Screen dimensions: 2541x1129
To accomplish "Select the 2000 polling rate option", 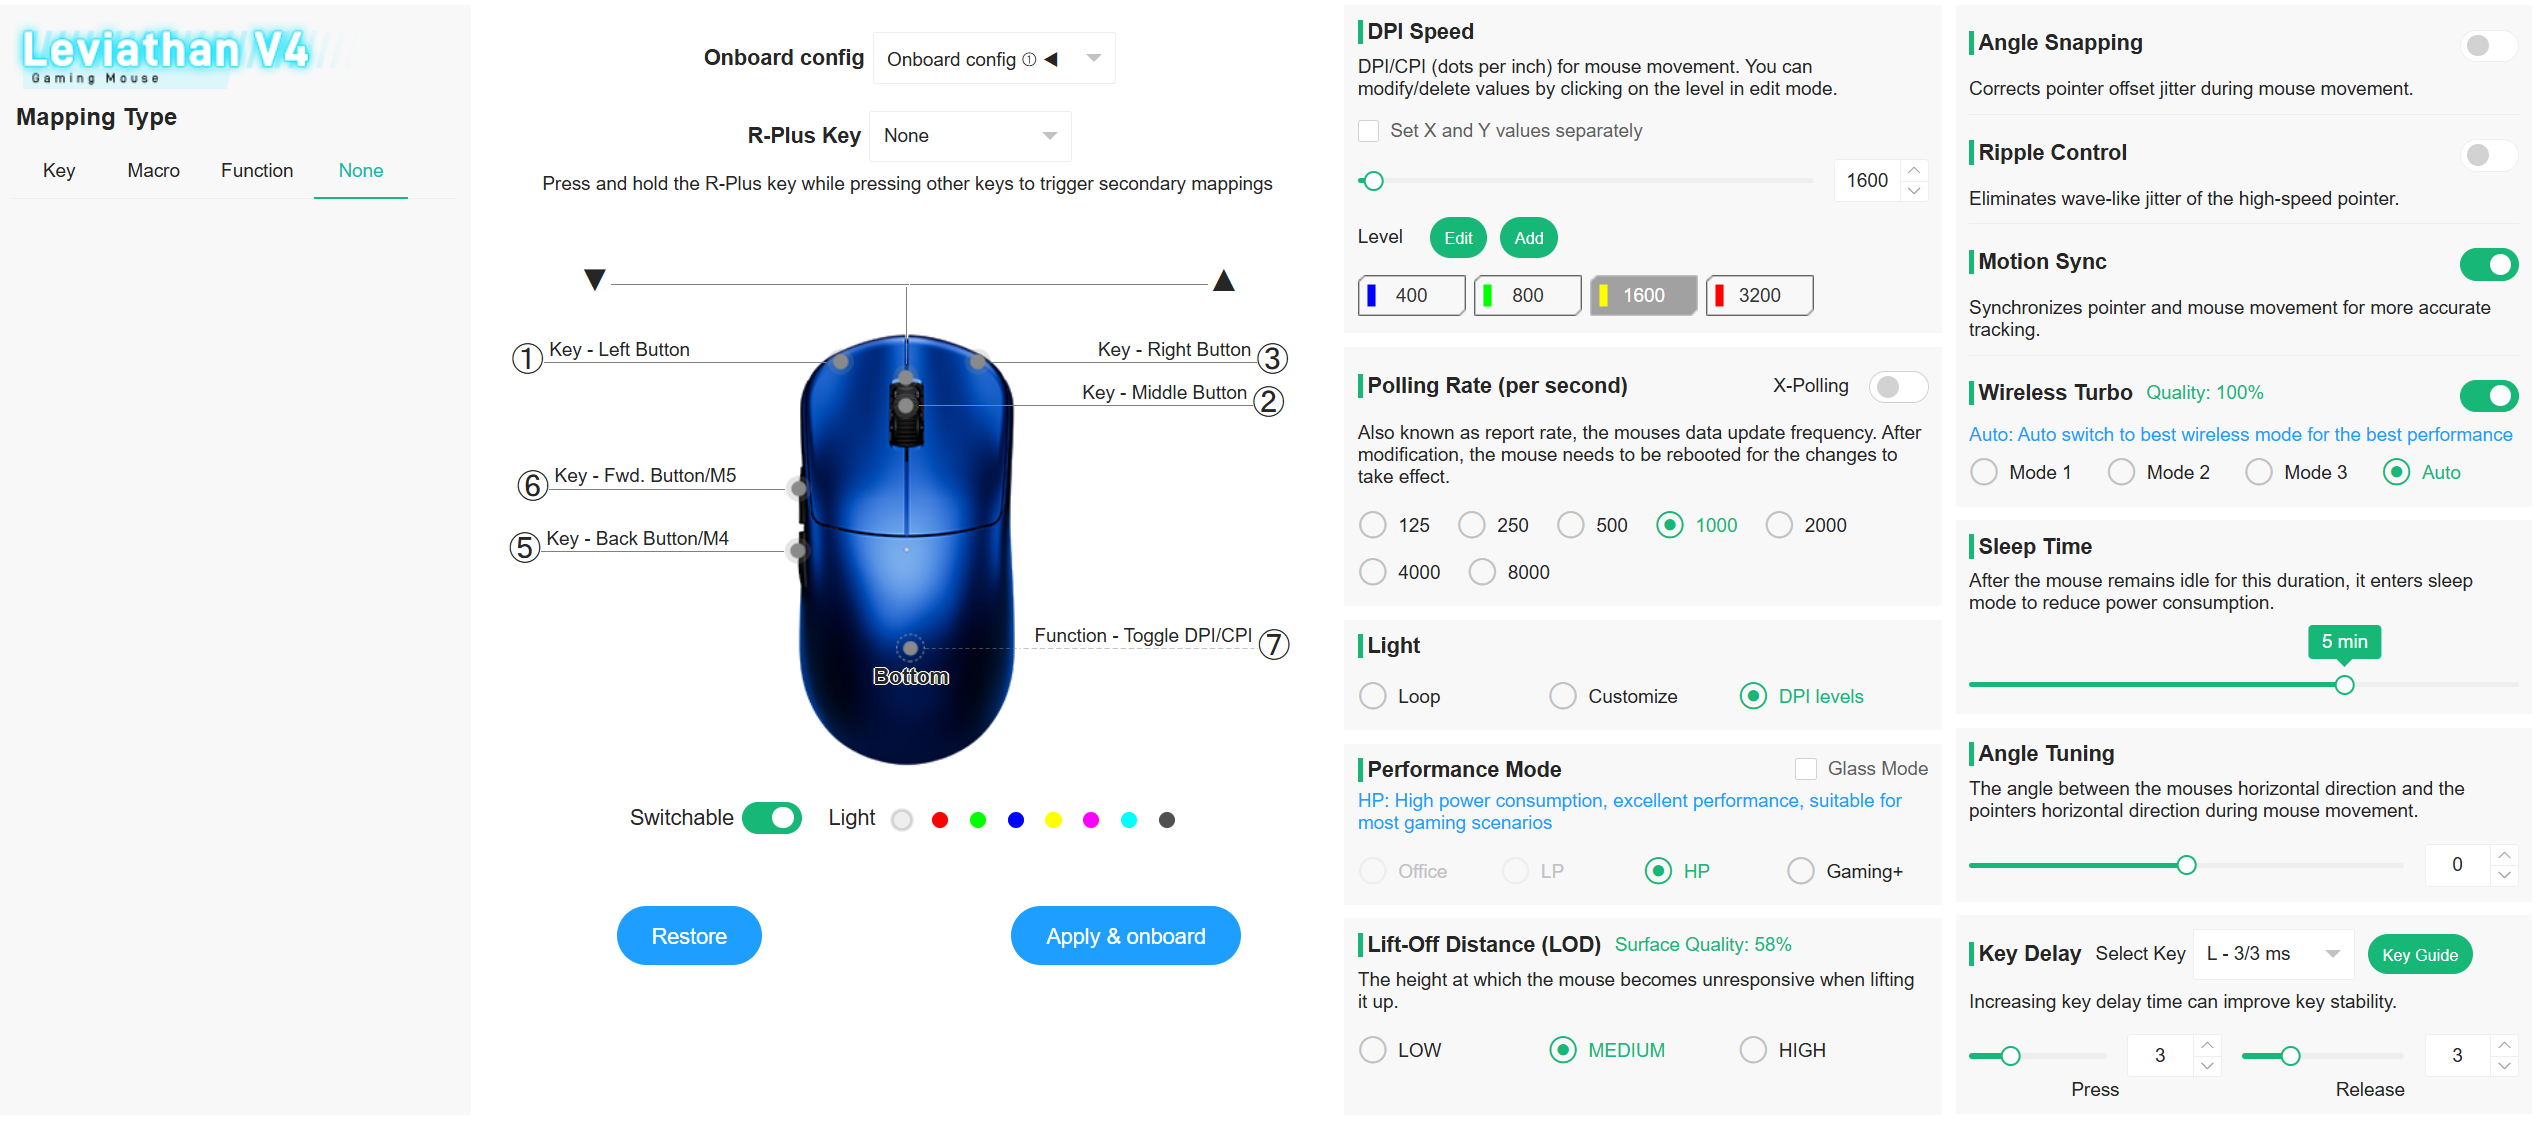I will [1779, 525].
